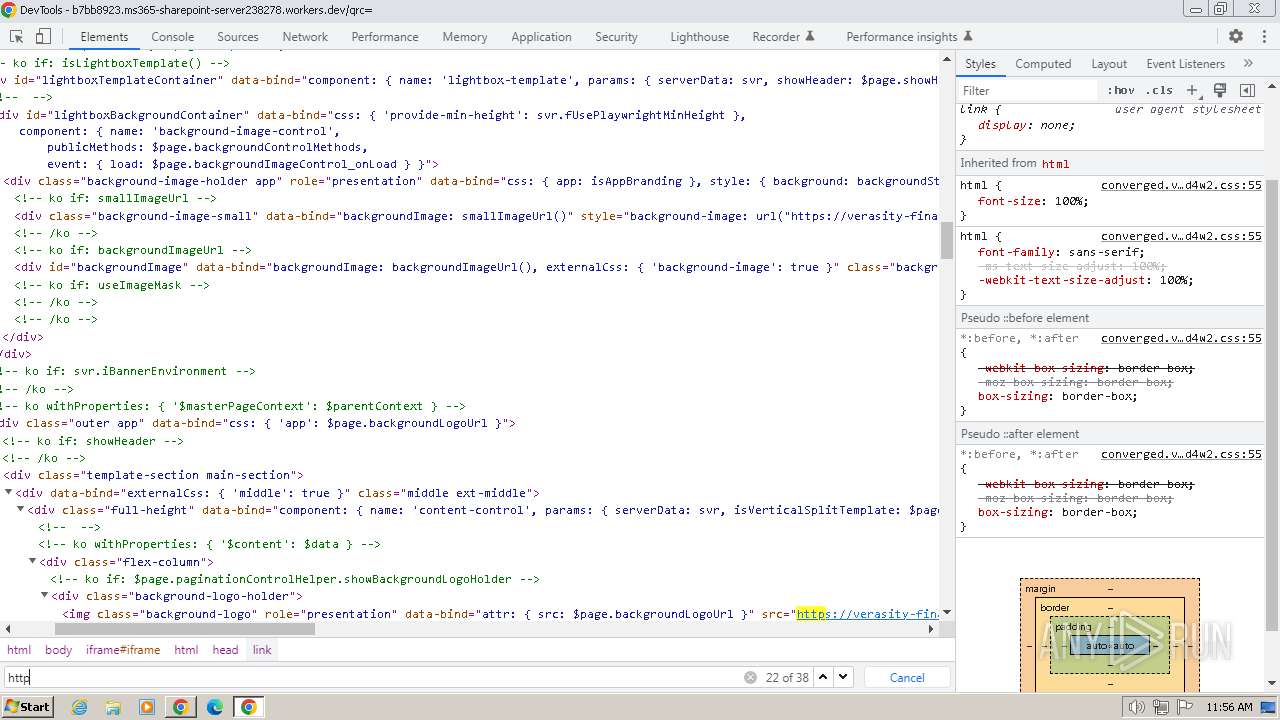
Task: Open Internet Explorer from the taskbar
Action: (x=79, y=707)
